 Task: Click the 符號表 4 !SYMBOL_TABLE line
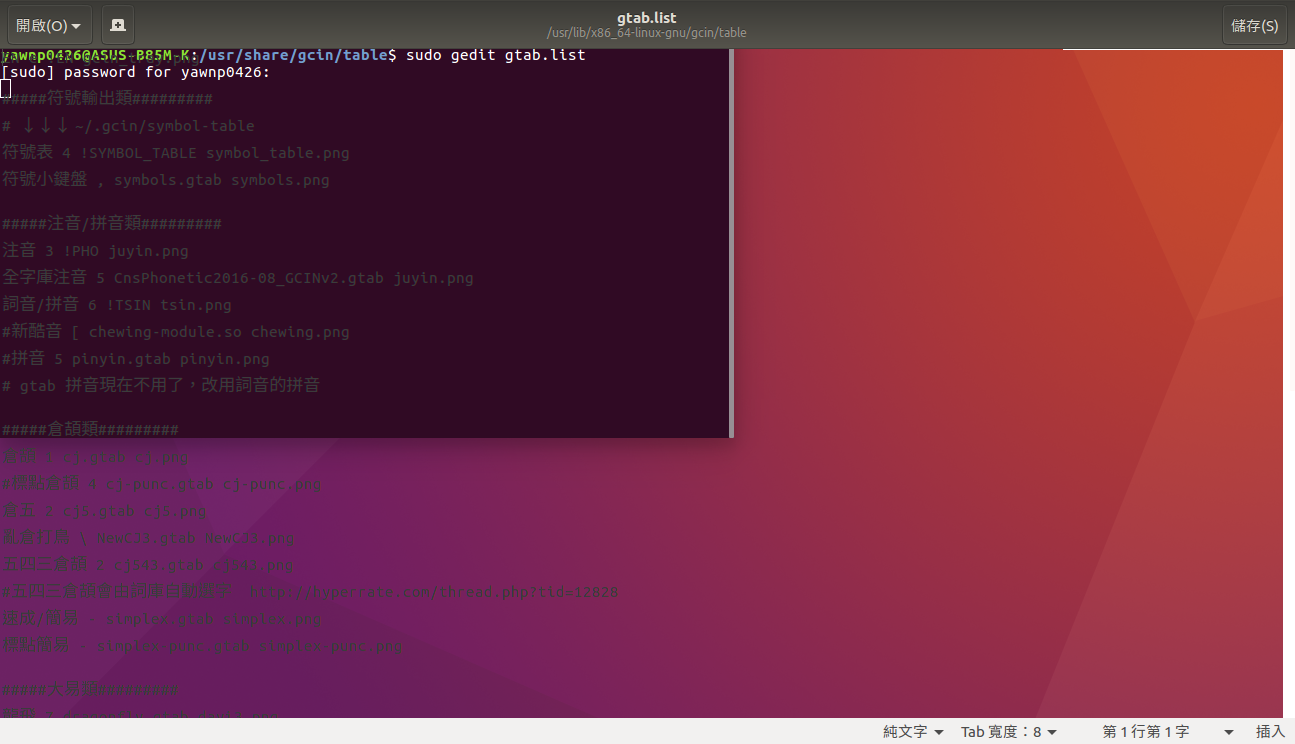tap(176, 153)
